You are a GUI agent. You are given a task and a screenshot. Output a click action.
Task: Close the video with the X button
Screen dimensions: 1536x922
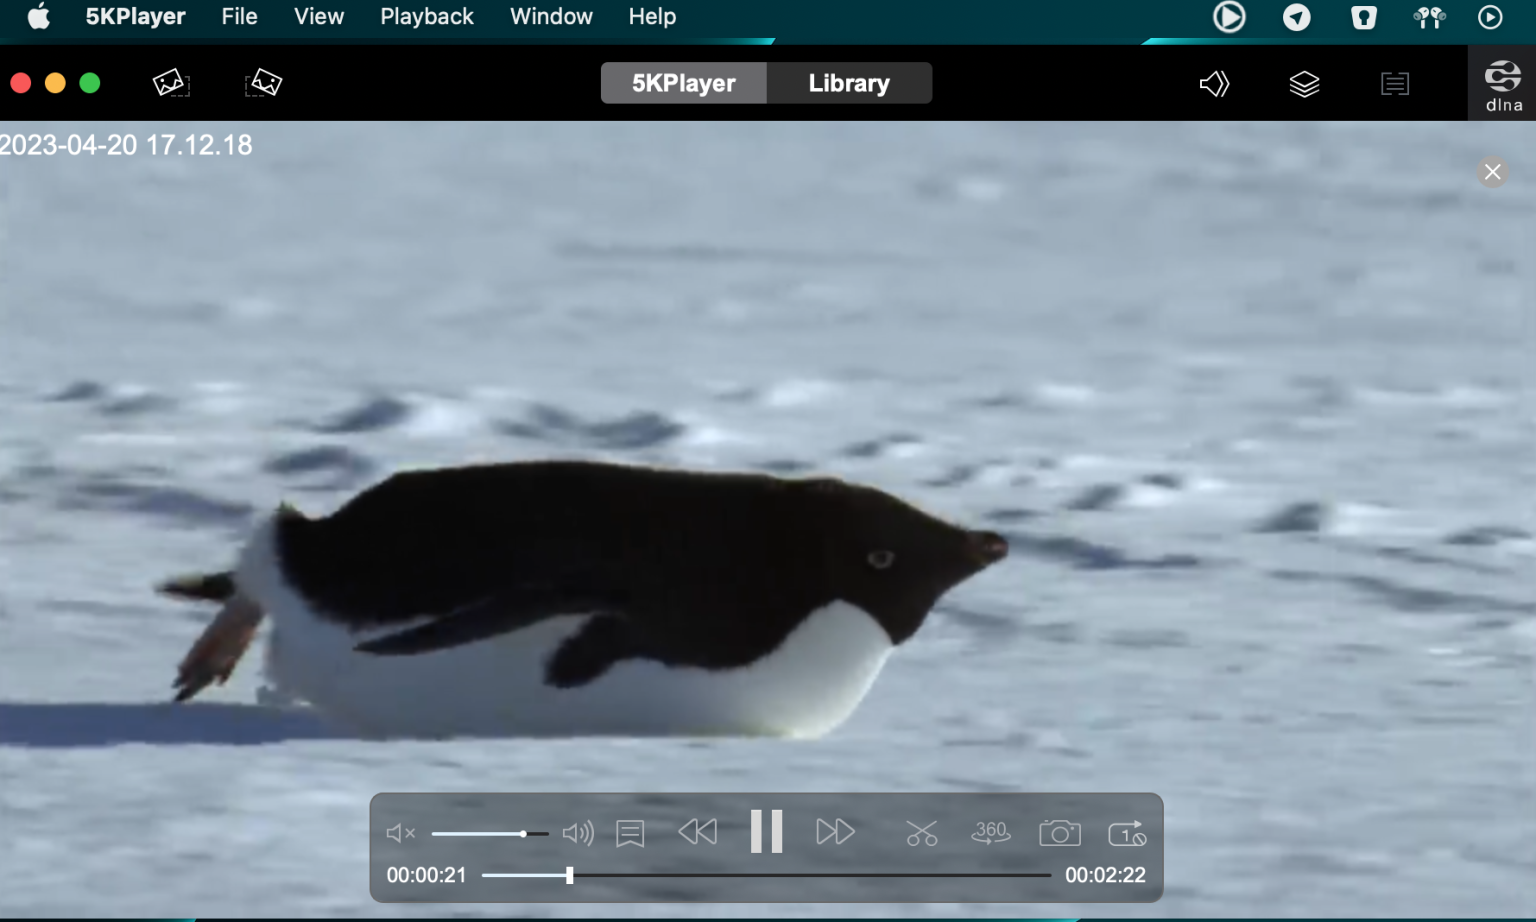point(1492,172)
